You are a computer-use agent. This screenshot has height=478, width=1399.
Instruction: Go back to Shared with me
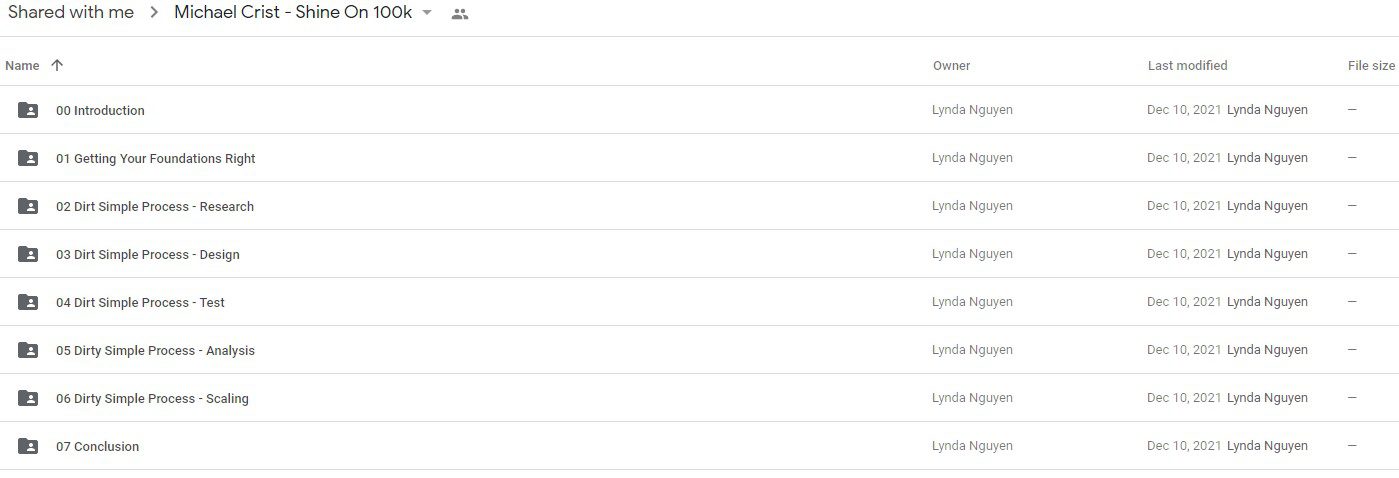(x=71, y=13)
